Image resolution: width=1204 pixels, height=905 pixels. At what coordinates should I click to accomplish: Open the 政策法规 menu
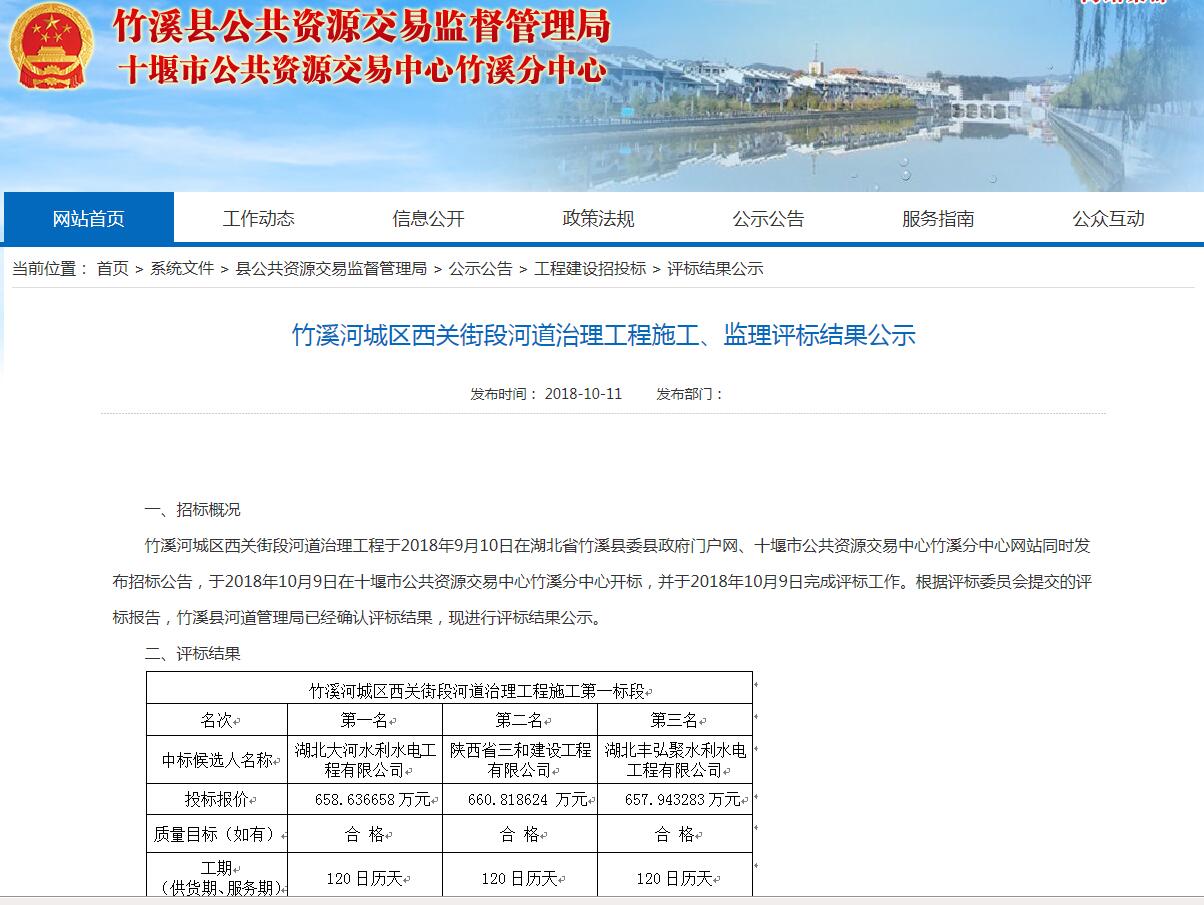[x=597, y=217]
